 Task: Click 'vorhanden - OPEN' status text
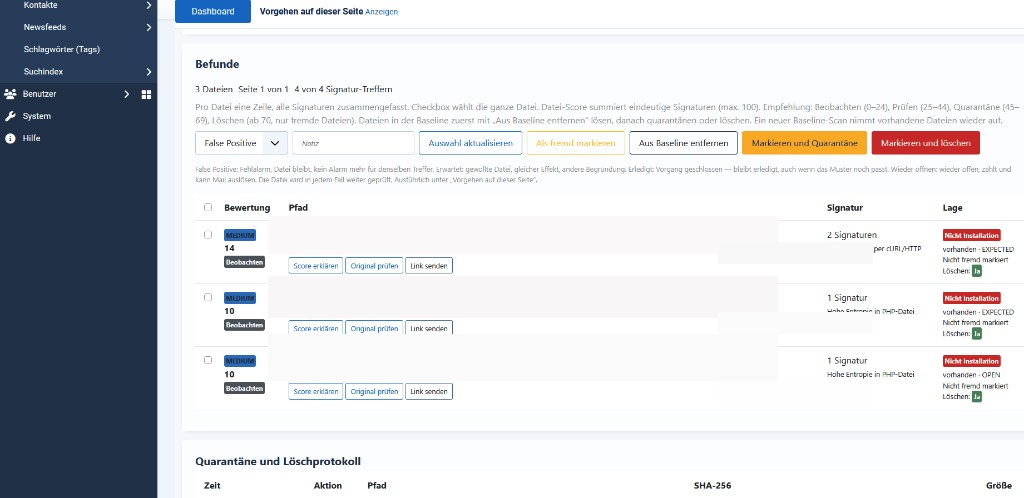click(x=972, y=375)
